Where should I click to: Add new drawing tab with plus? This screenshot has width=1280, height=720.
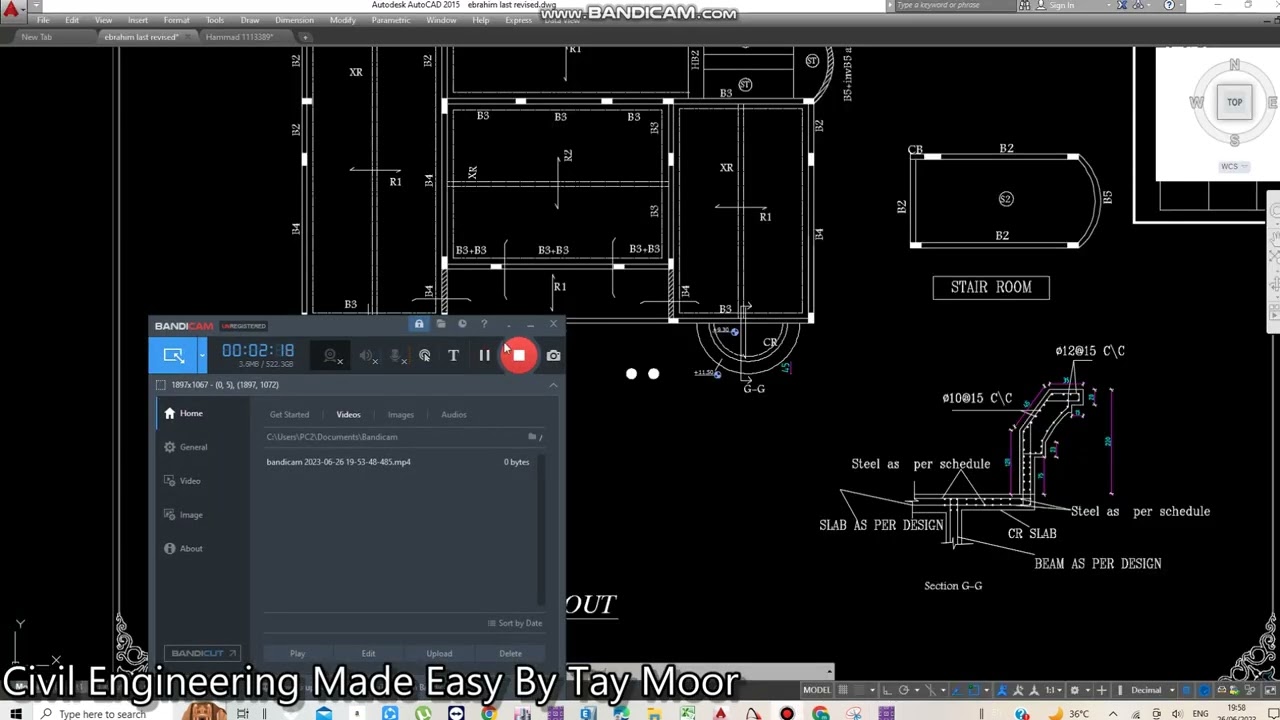(x=305, y=37)
